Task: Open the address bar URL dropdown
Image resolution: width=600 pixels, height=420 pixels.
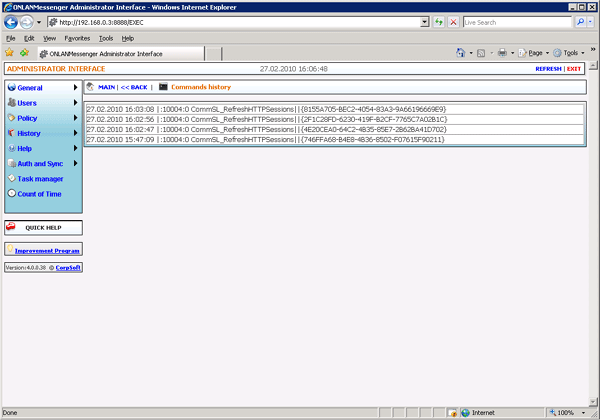Action: click(425, 22)
